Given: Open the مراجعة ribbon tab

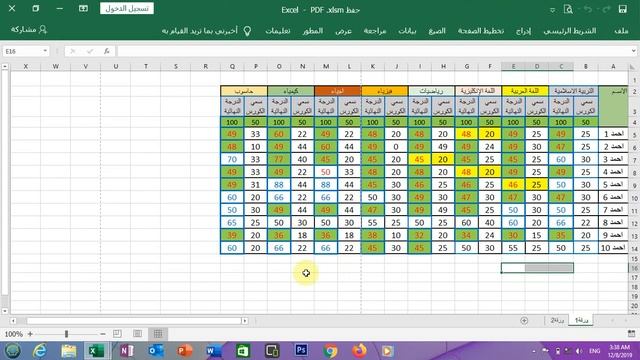Looking at the screenshot, I should click(x=375, y=31).
